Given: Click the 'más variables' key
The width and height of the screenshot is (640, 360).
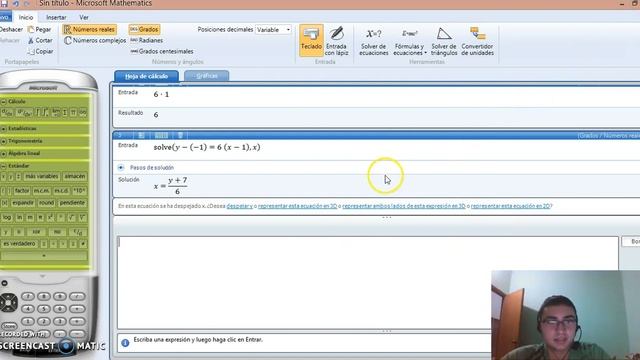Looking at the screenshot, I should pos(42,176).
